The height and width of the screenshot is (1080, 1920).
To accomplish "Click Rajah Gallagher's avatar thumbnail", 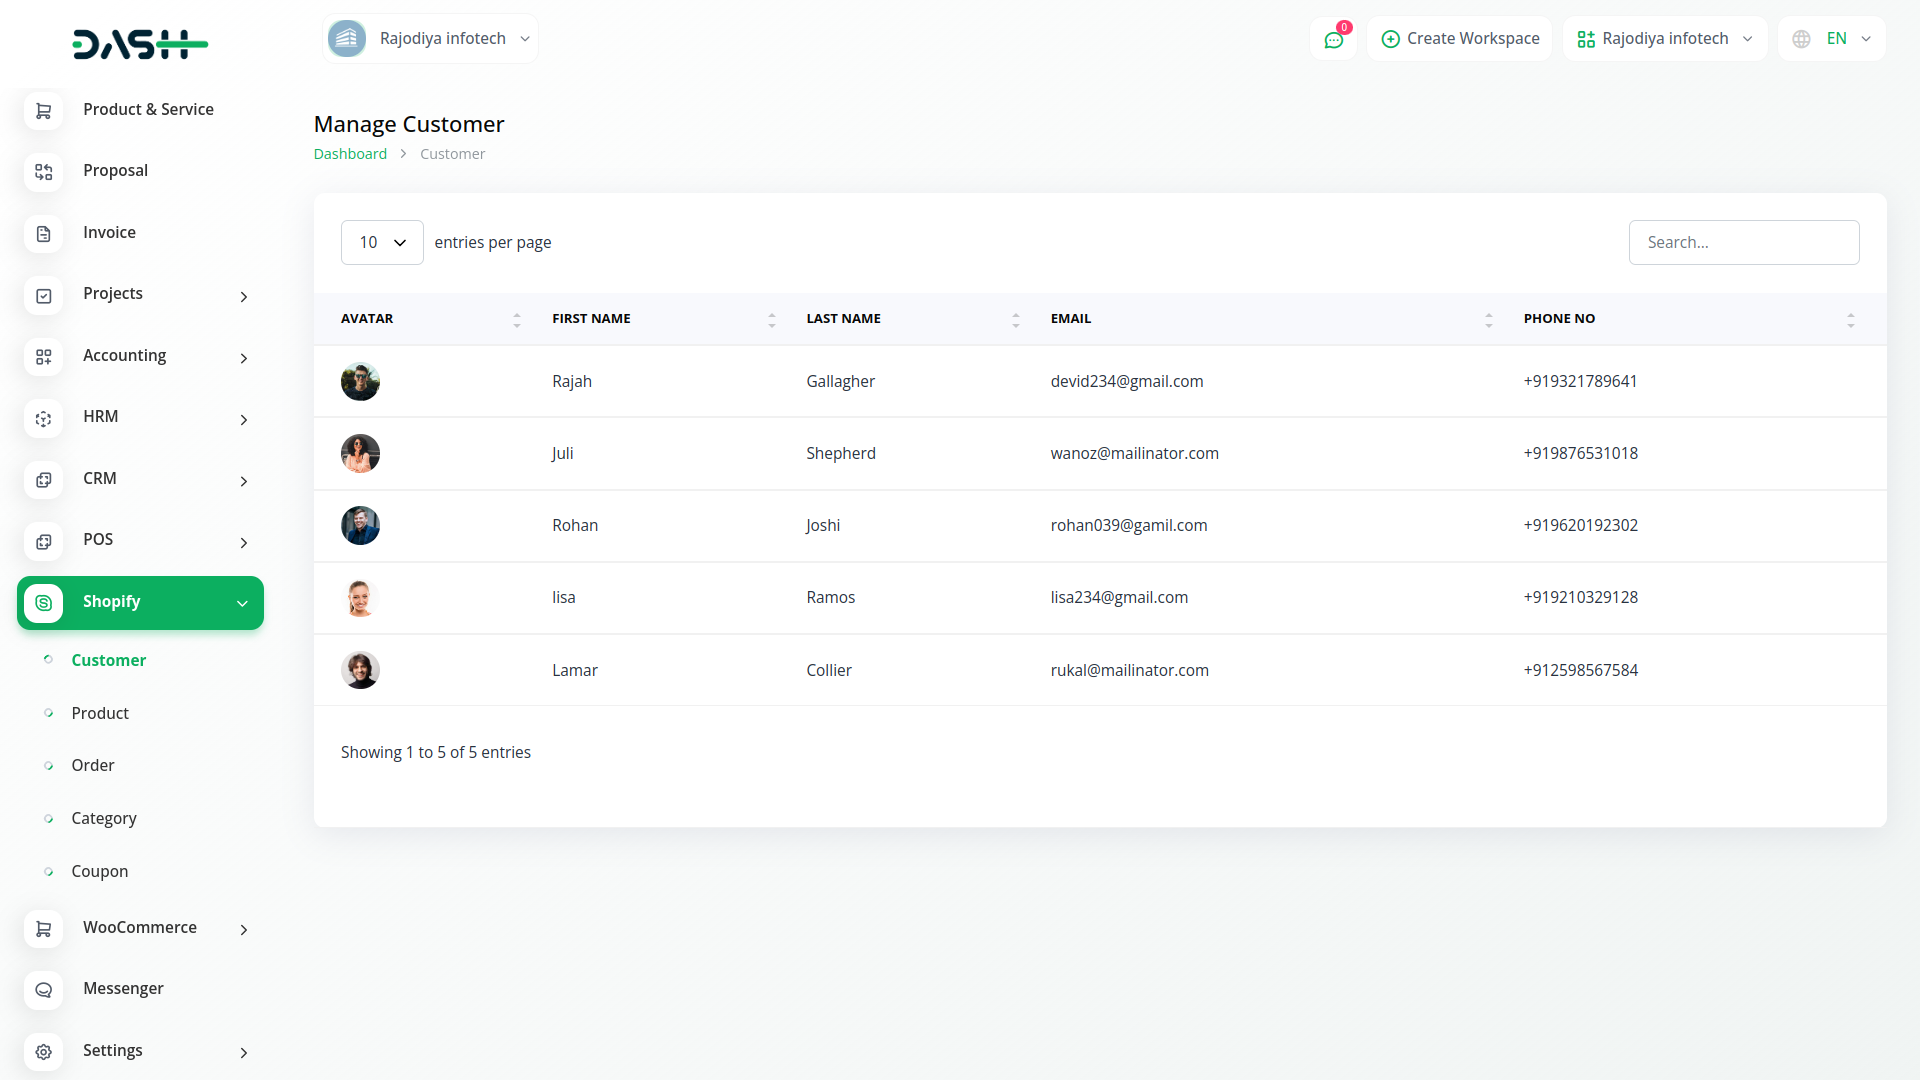I will click(360, 382).
